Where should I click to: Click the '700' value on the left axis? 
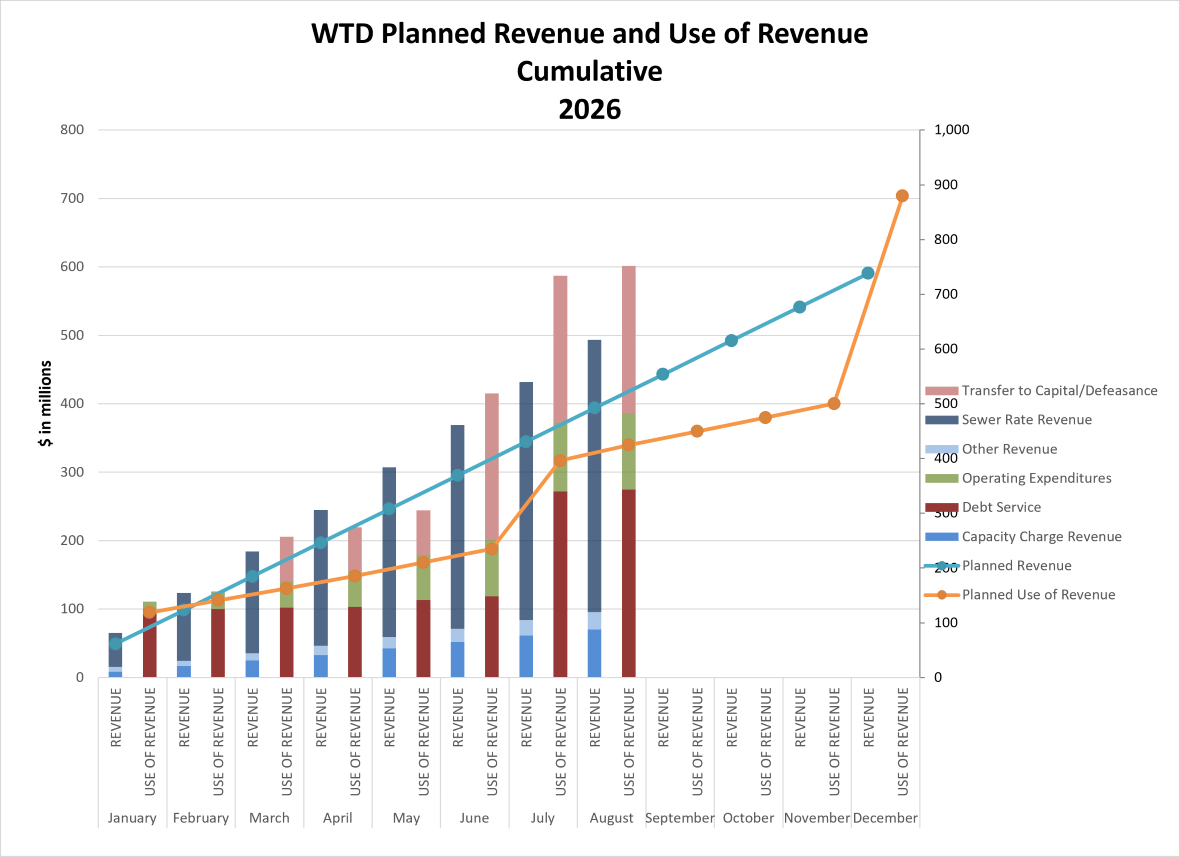pos(72,199)
